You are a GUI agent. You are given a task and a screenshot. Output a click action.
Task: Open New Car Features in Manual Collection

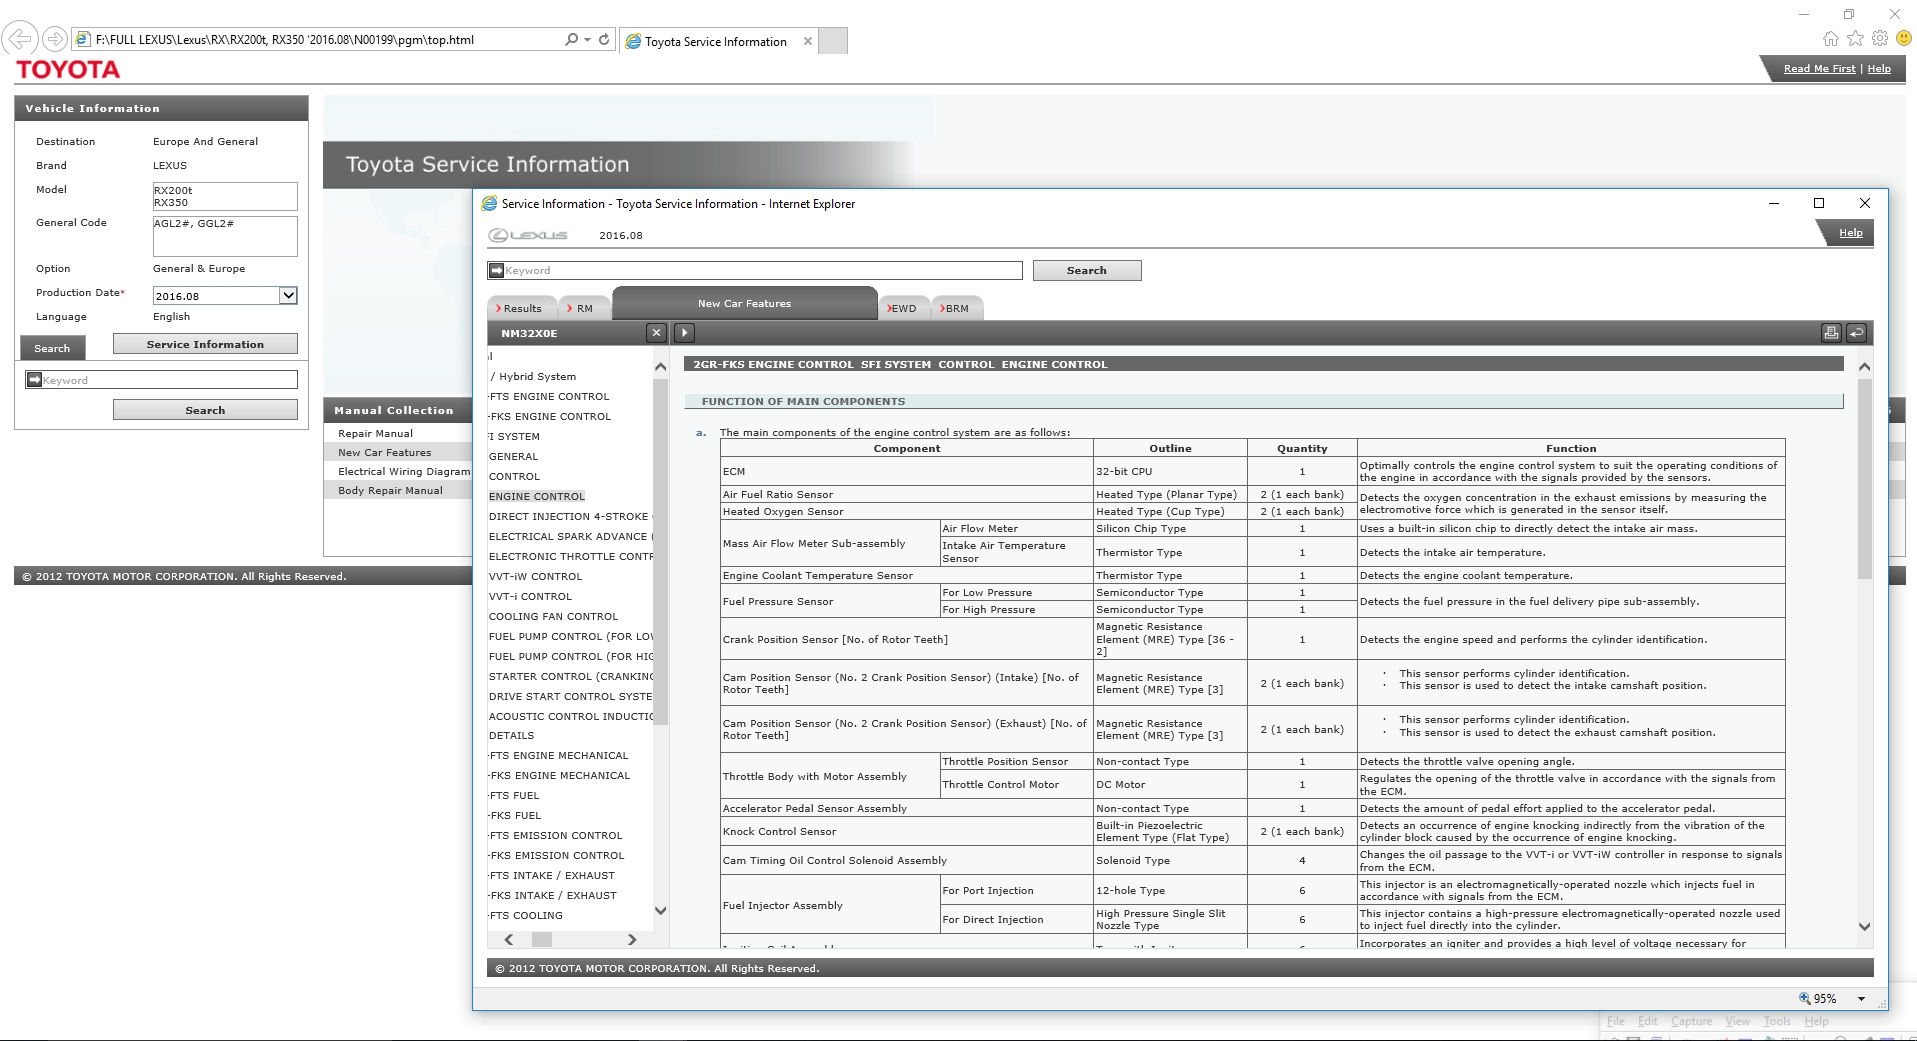pos(384,452)
